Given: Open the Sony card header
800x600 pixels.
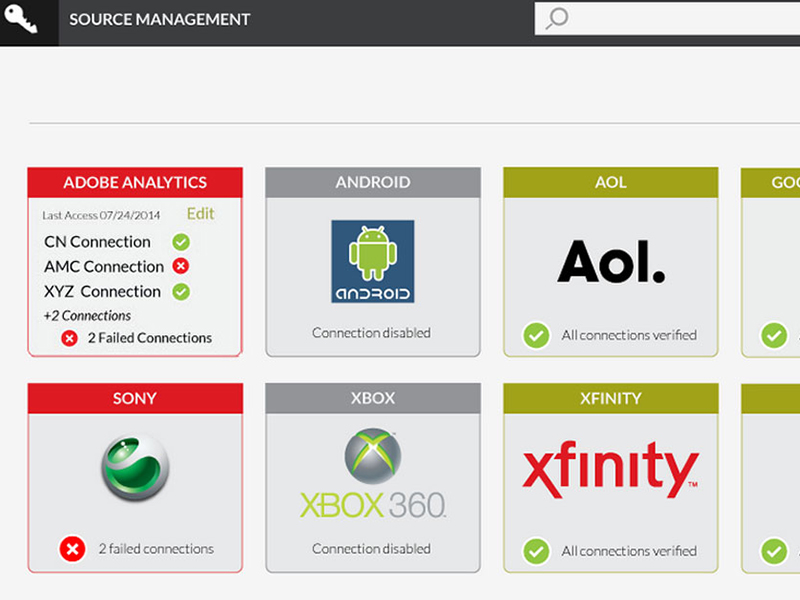Looking at the screenshot, I should [x=135, y=398].
